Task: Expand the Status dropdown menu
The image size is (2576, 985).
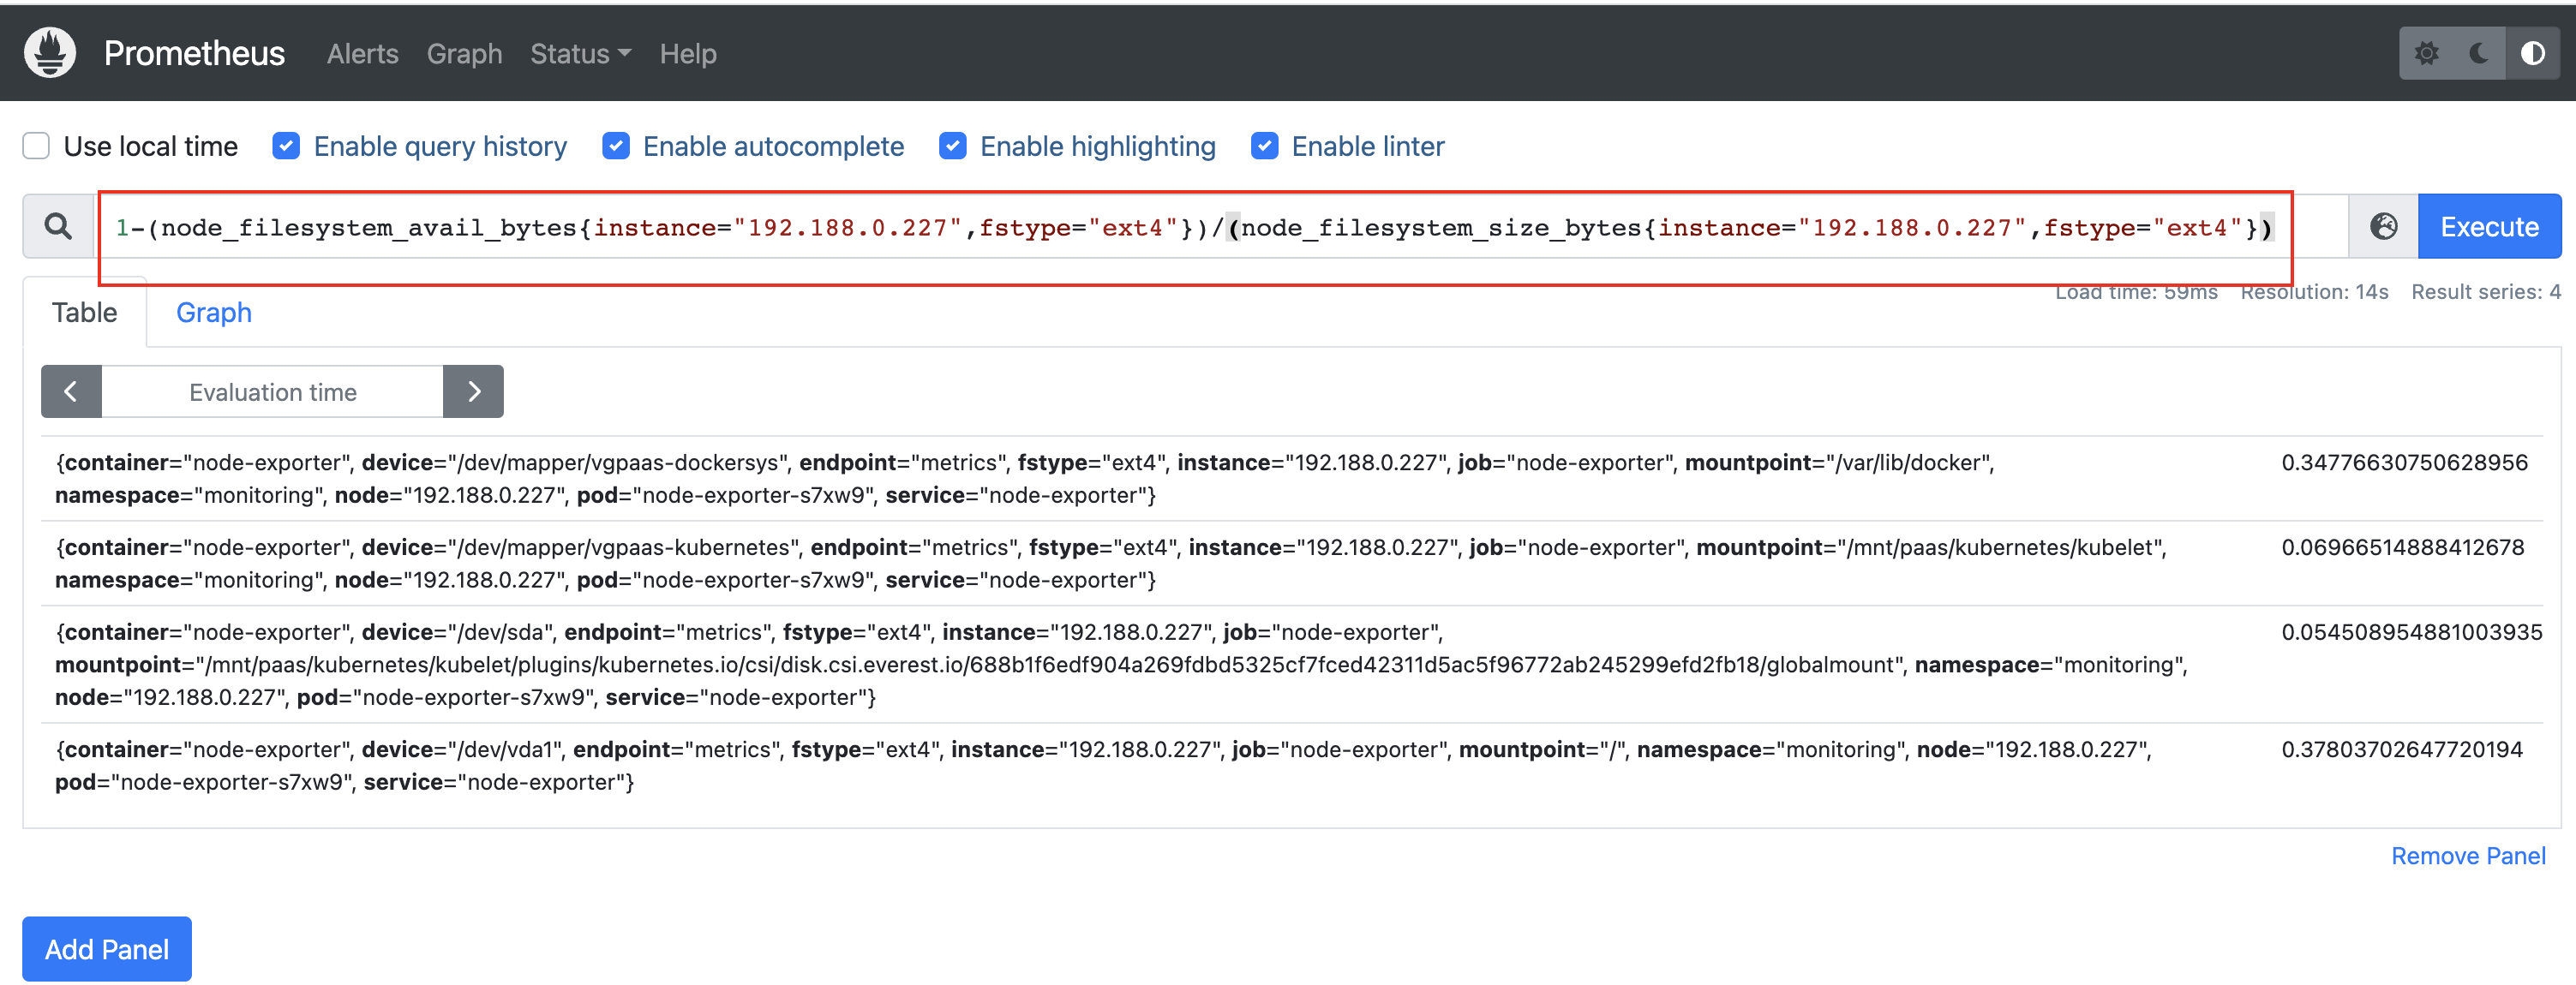Action: coord(580,54)
